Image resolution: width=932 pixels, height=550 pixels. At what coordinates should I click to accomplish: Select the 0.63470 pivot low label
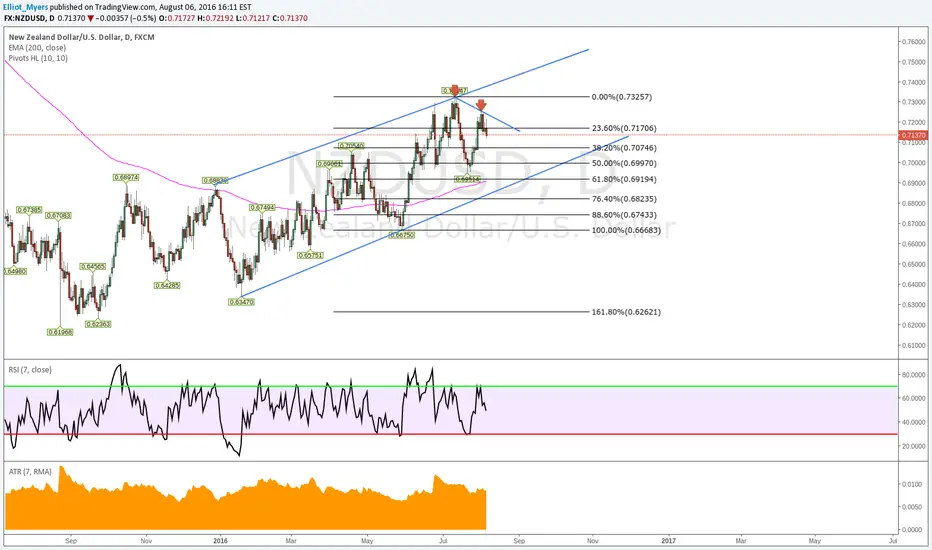tap(241, 302)
